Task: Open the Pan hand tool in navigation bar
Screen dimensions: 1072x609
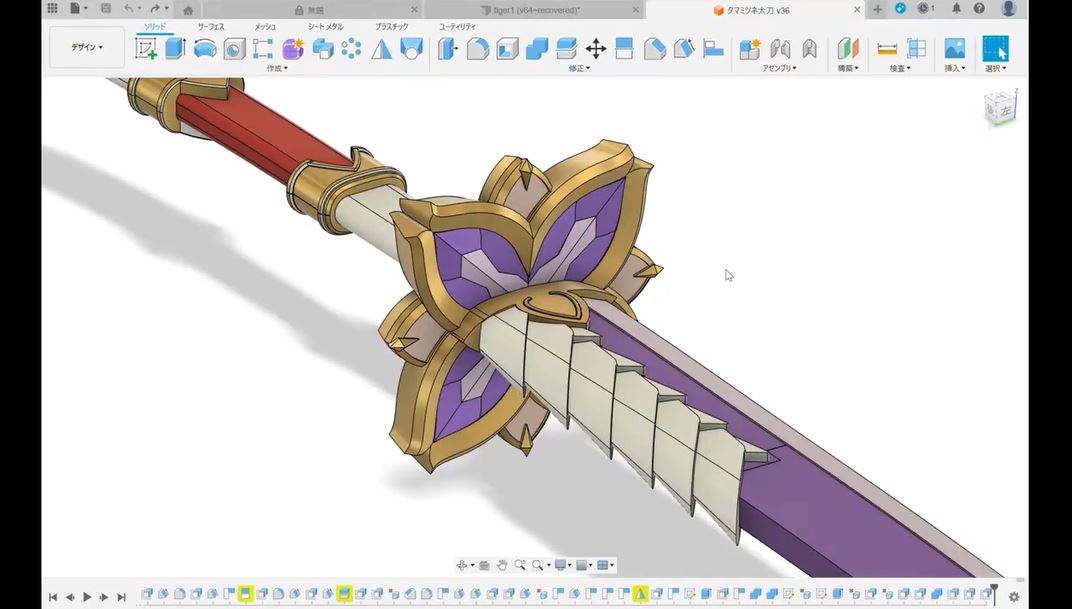Action: click(x=502, y=565)
